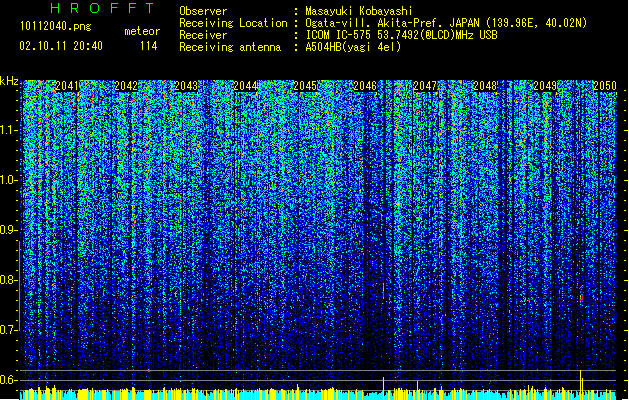Screen dimensions: 629x400
Task: Click the meteor label
Action: (142, 31)
